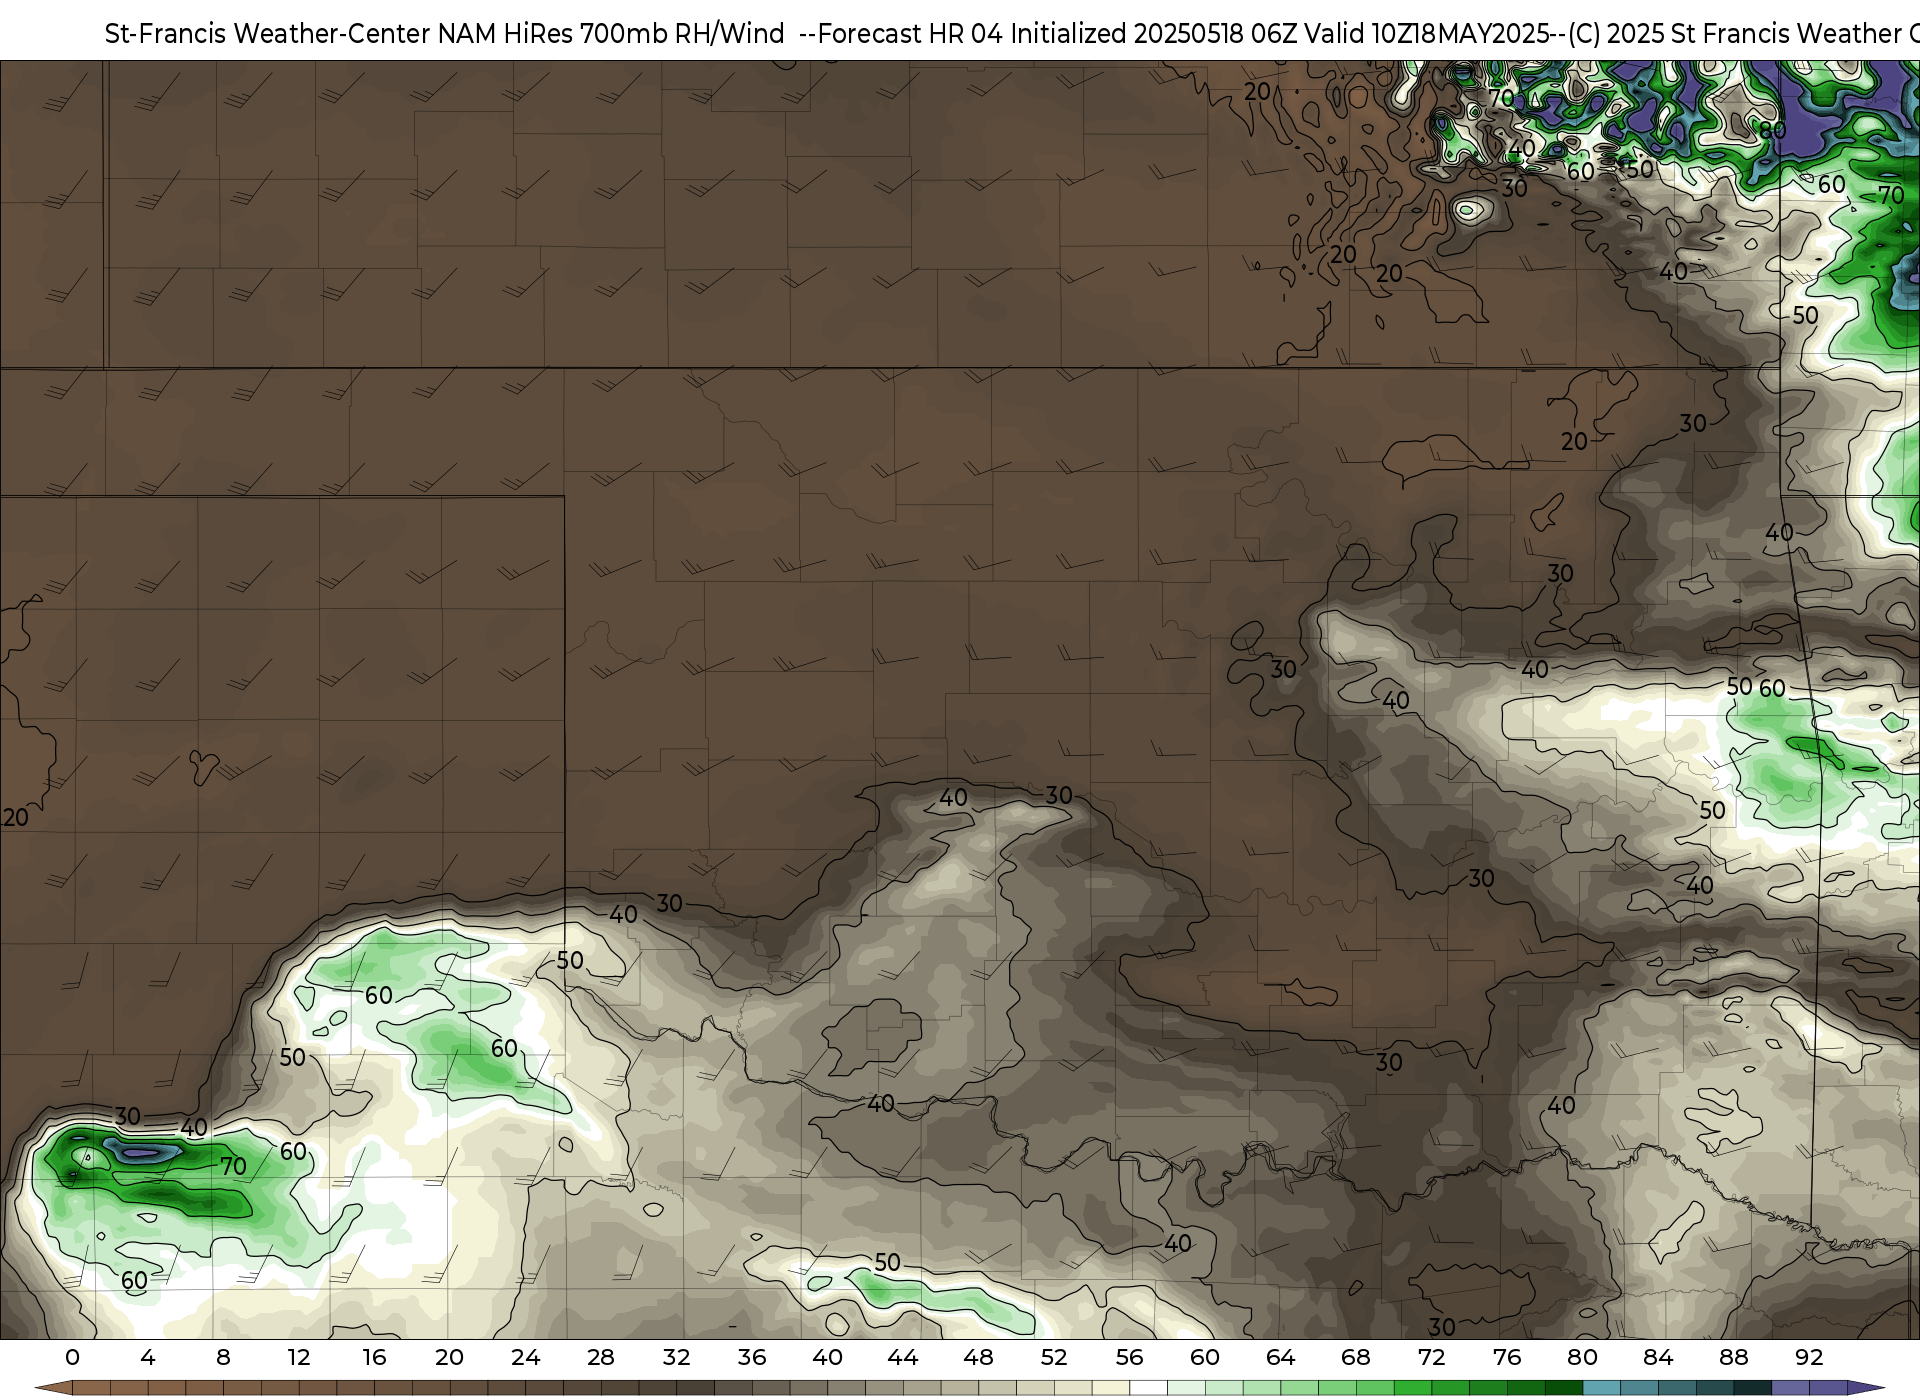The image size is (1920, 1400).
Task: Click the colorbar tick label "16"
Action: [374, 1357]
